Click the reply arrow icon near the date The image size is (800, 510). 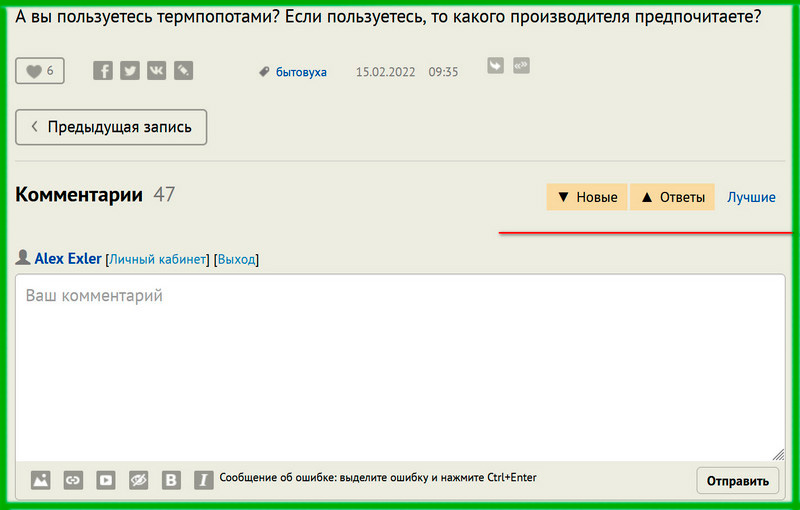494,66
